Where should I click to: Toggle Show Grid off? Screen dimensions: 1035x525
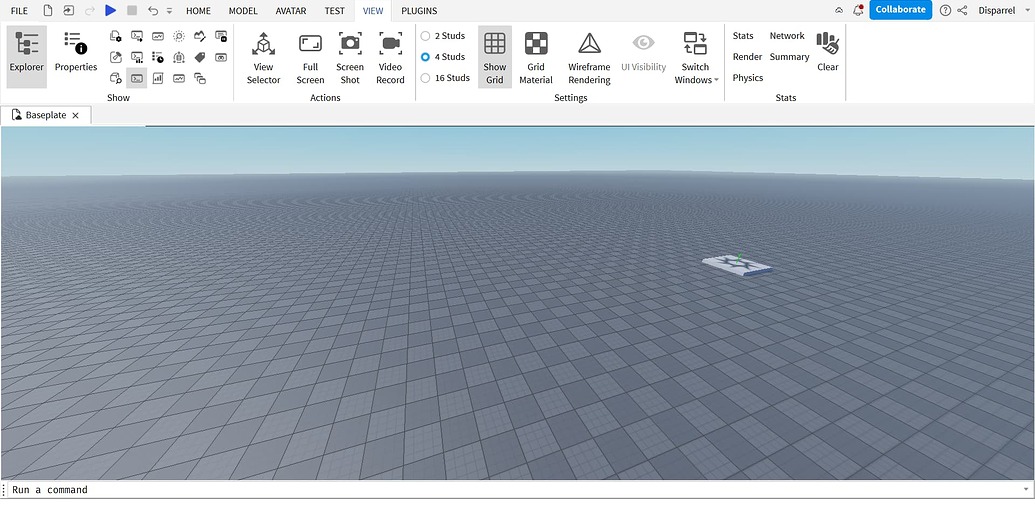[x=495, y=57]
